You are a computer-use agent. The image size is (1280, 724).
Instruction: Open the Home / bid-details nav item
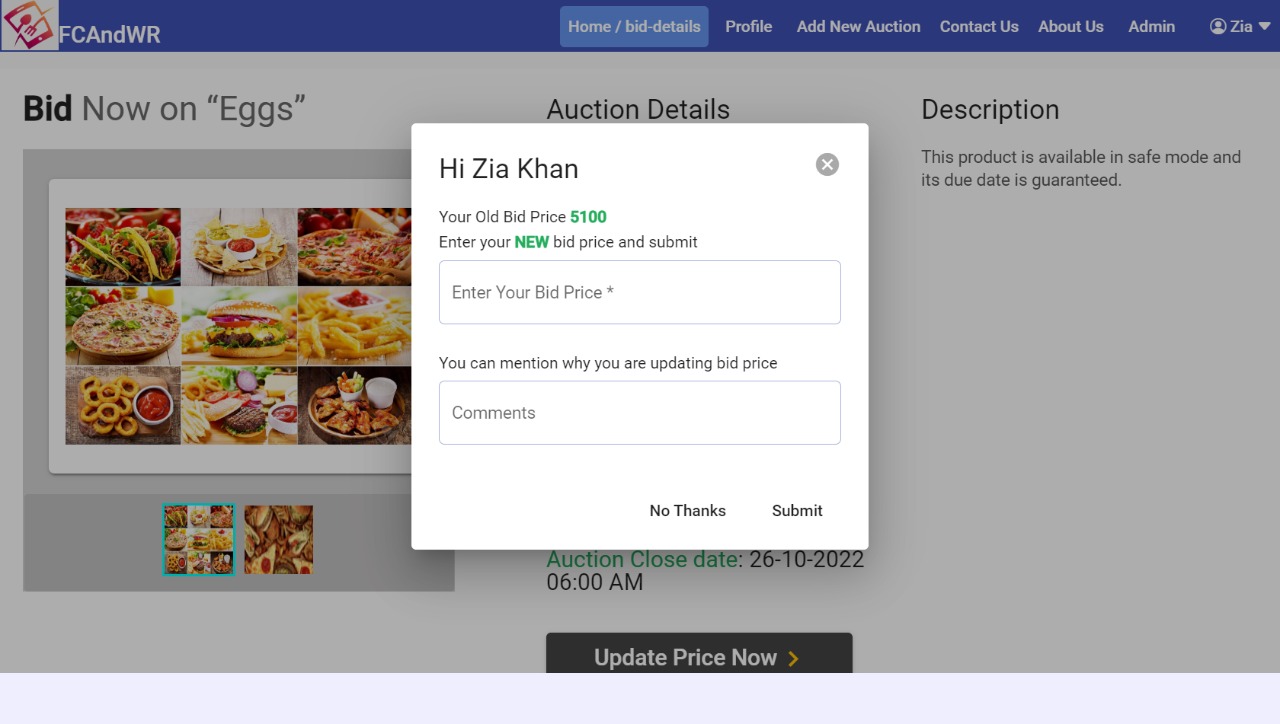(634, 27)
